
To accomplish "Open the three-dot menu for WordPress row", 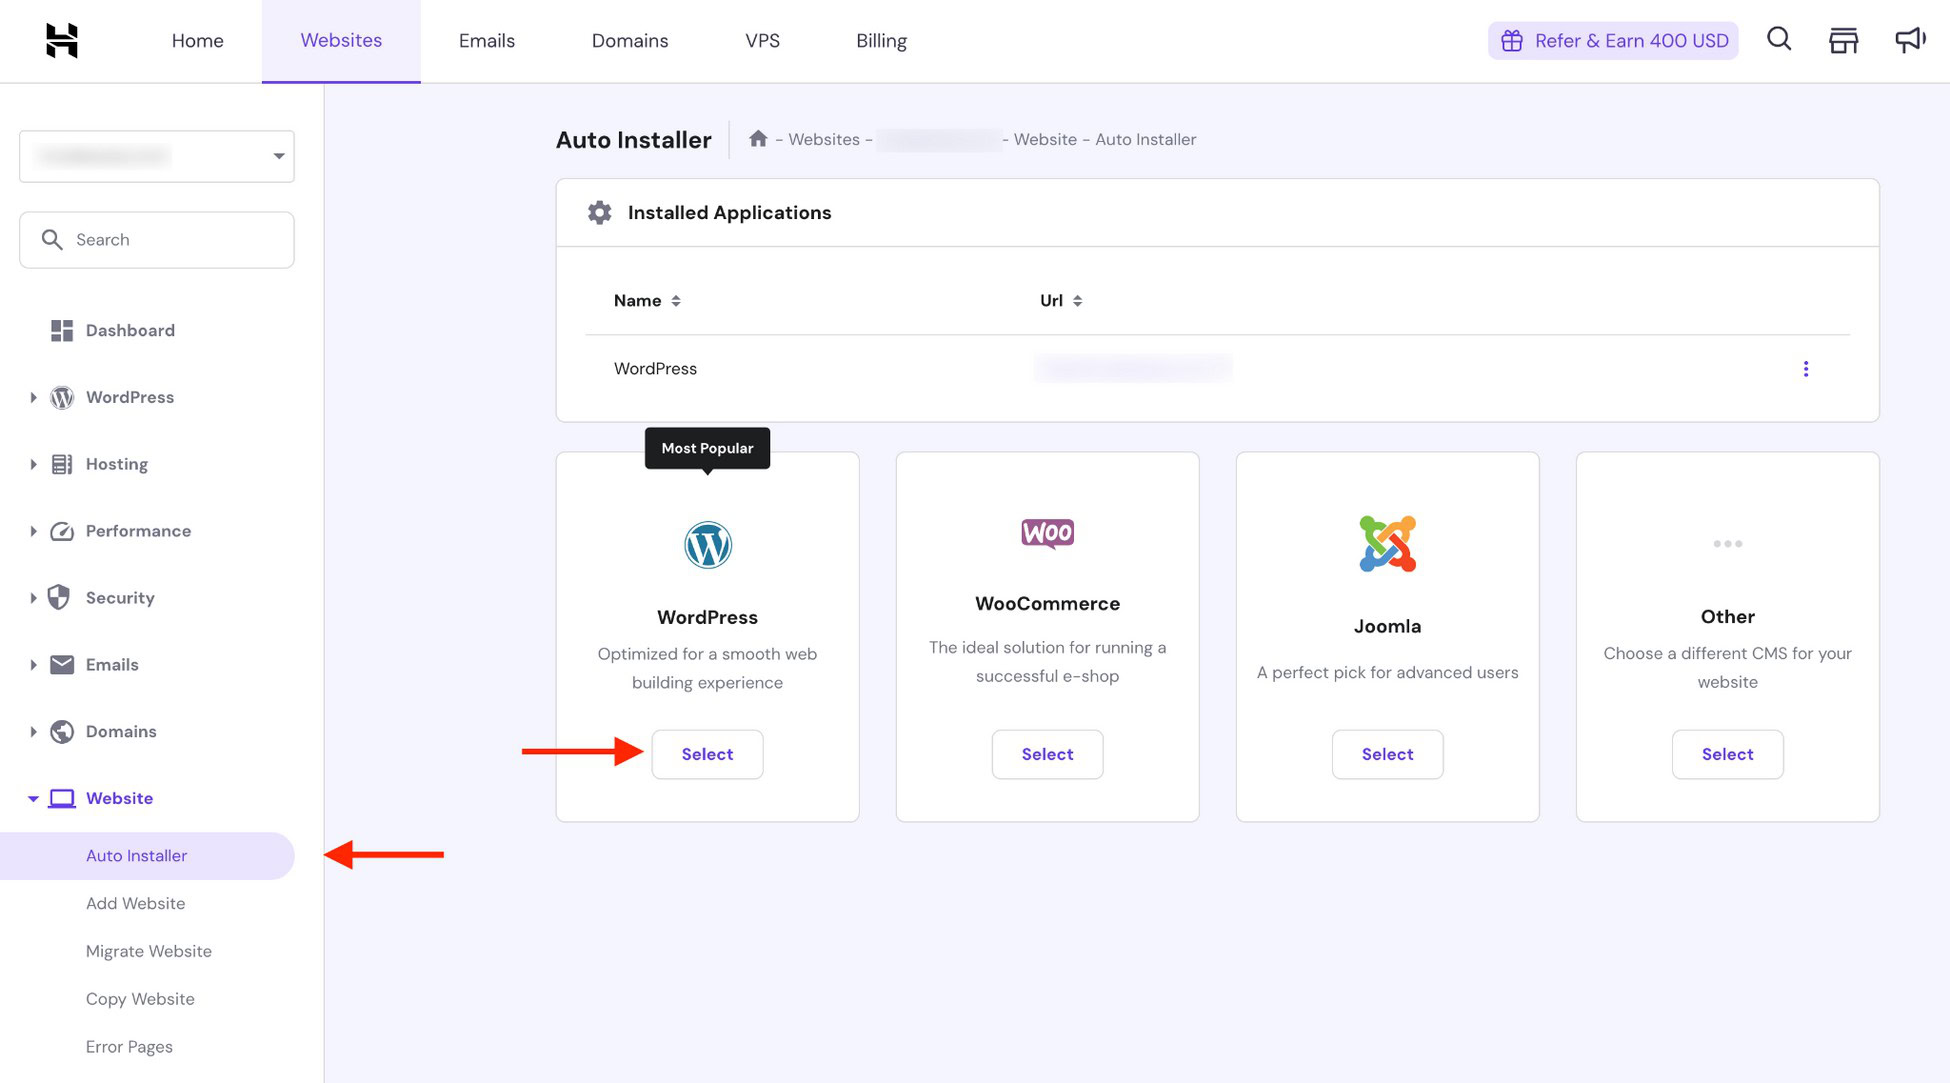I will 1806,369.
